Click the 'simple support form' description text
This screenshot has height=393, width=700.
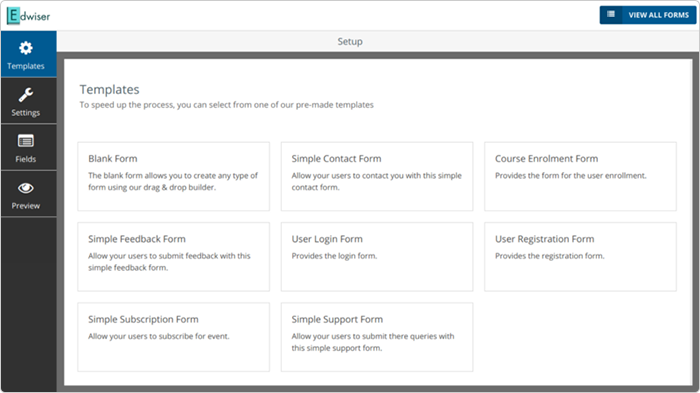[373, 342]
